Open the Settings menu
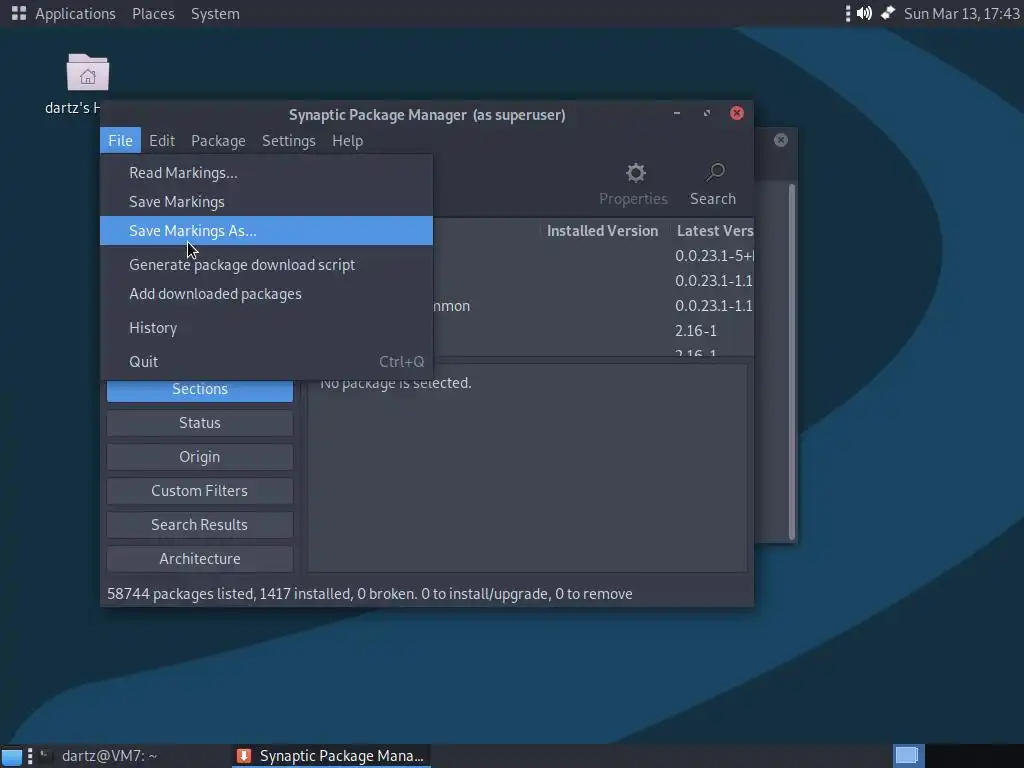 [289, 140]
